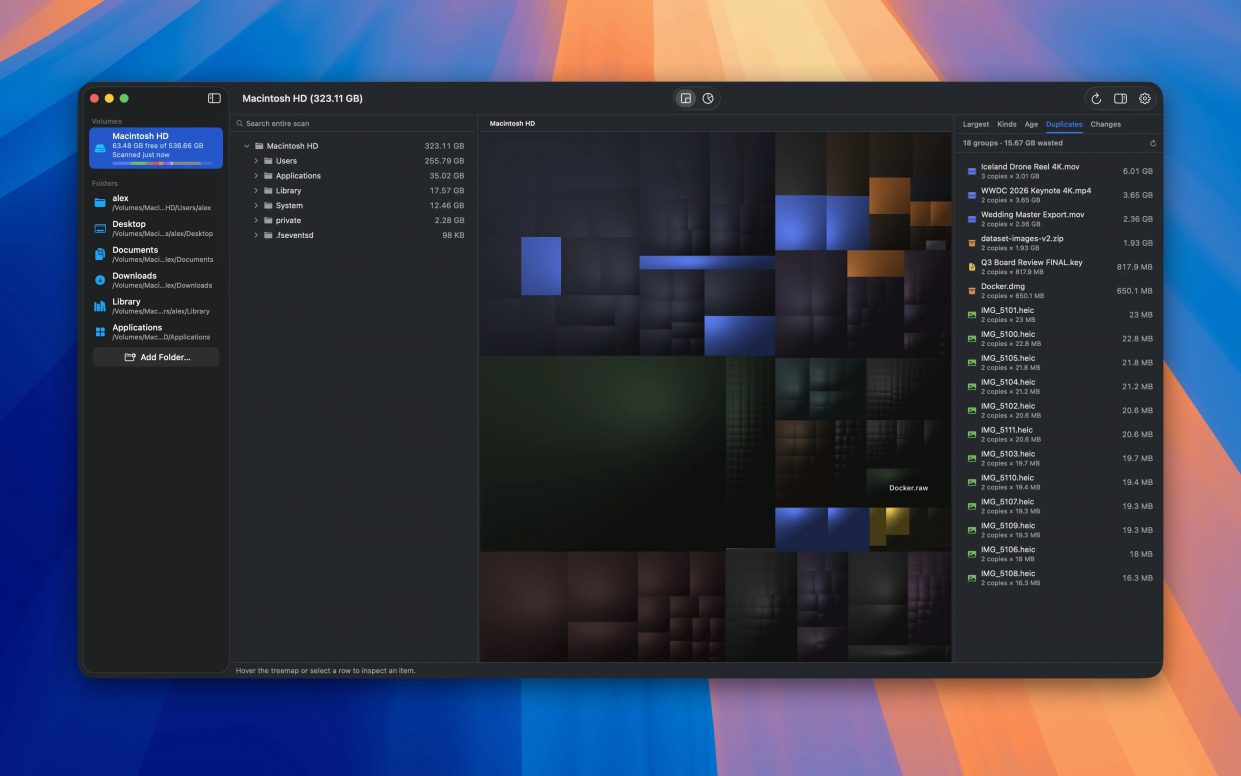Switch to treemap view mode

point(685,98)
